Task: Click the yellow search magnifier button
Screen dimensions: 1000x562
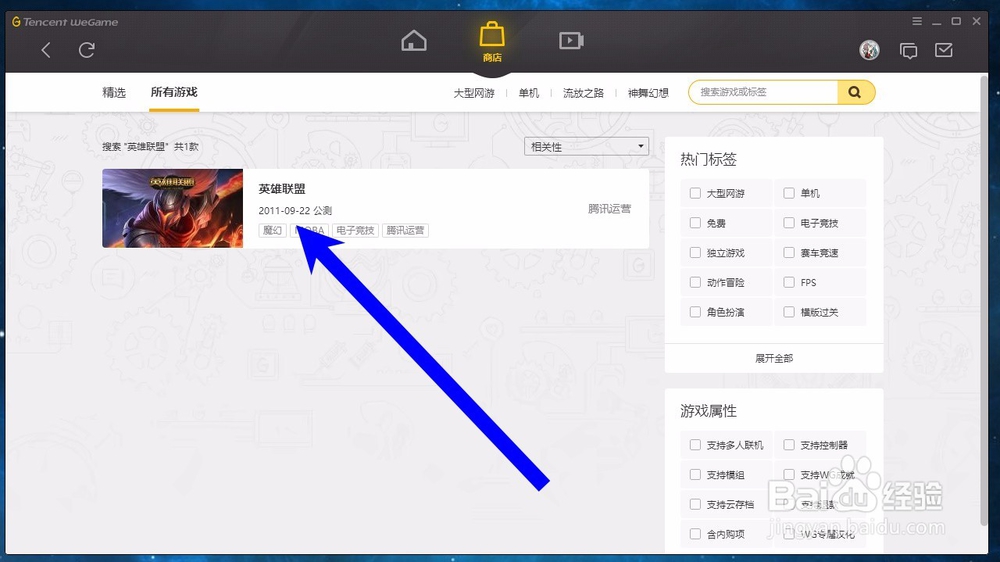Action: click(x=855, y=92)
